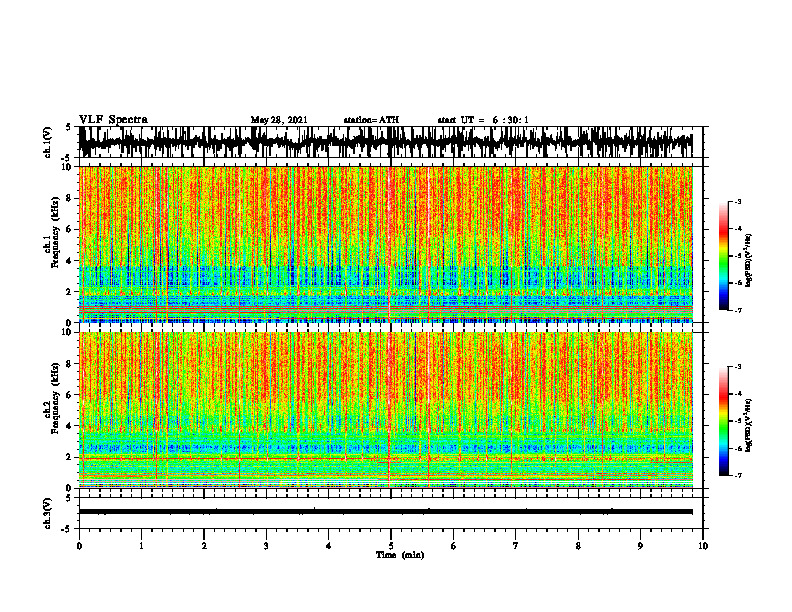Click the ch.2 spectrogram color bar

click(x=723, y=421)
